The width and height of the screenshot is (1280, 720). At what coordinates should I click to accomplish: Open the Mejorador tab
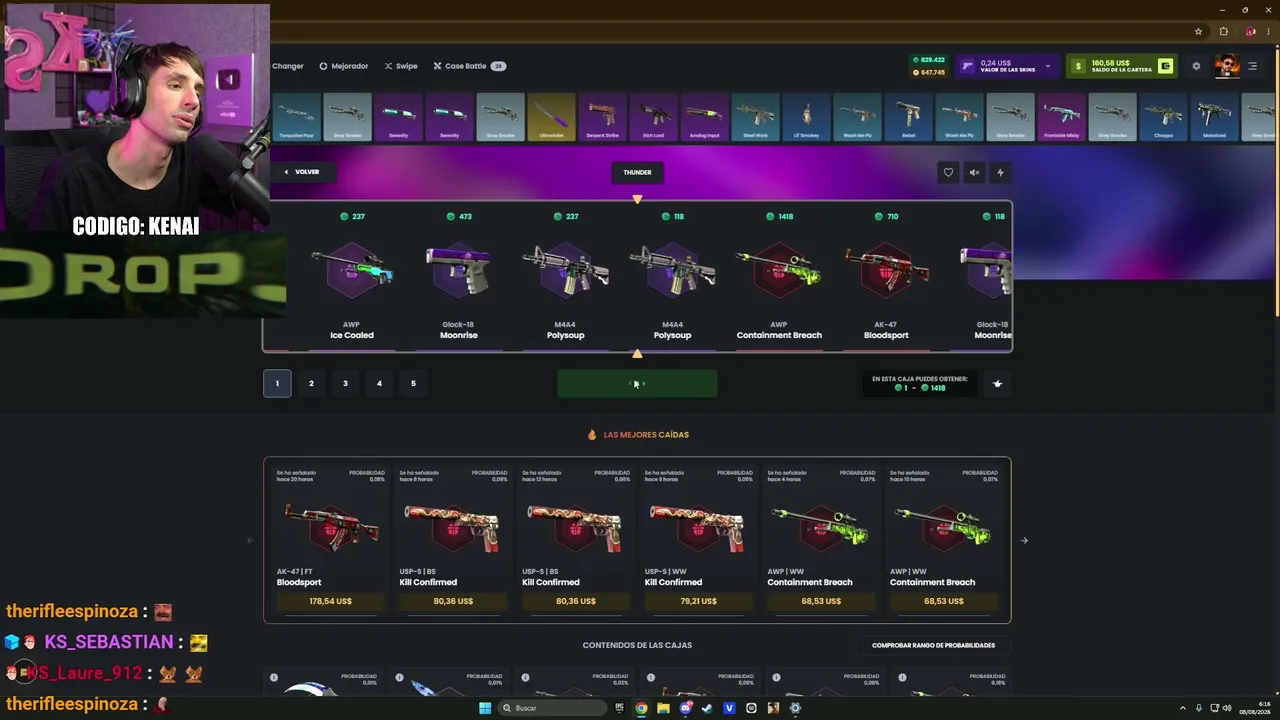[344, 66]
